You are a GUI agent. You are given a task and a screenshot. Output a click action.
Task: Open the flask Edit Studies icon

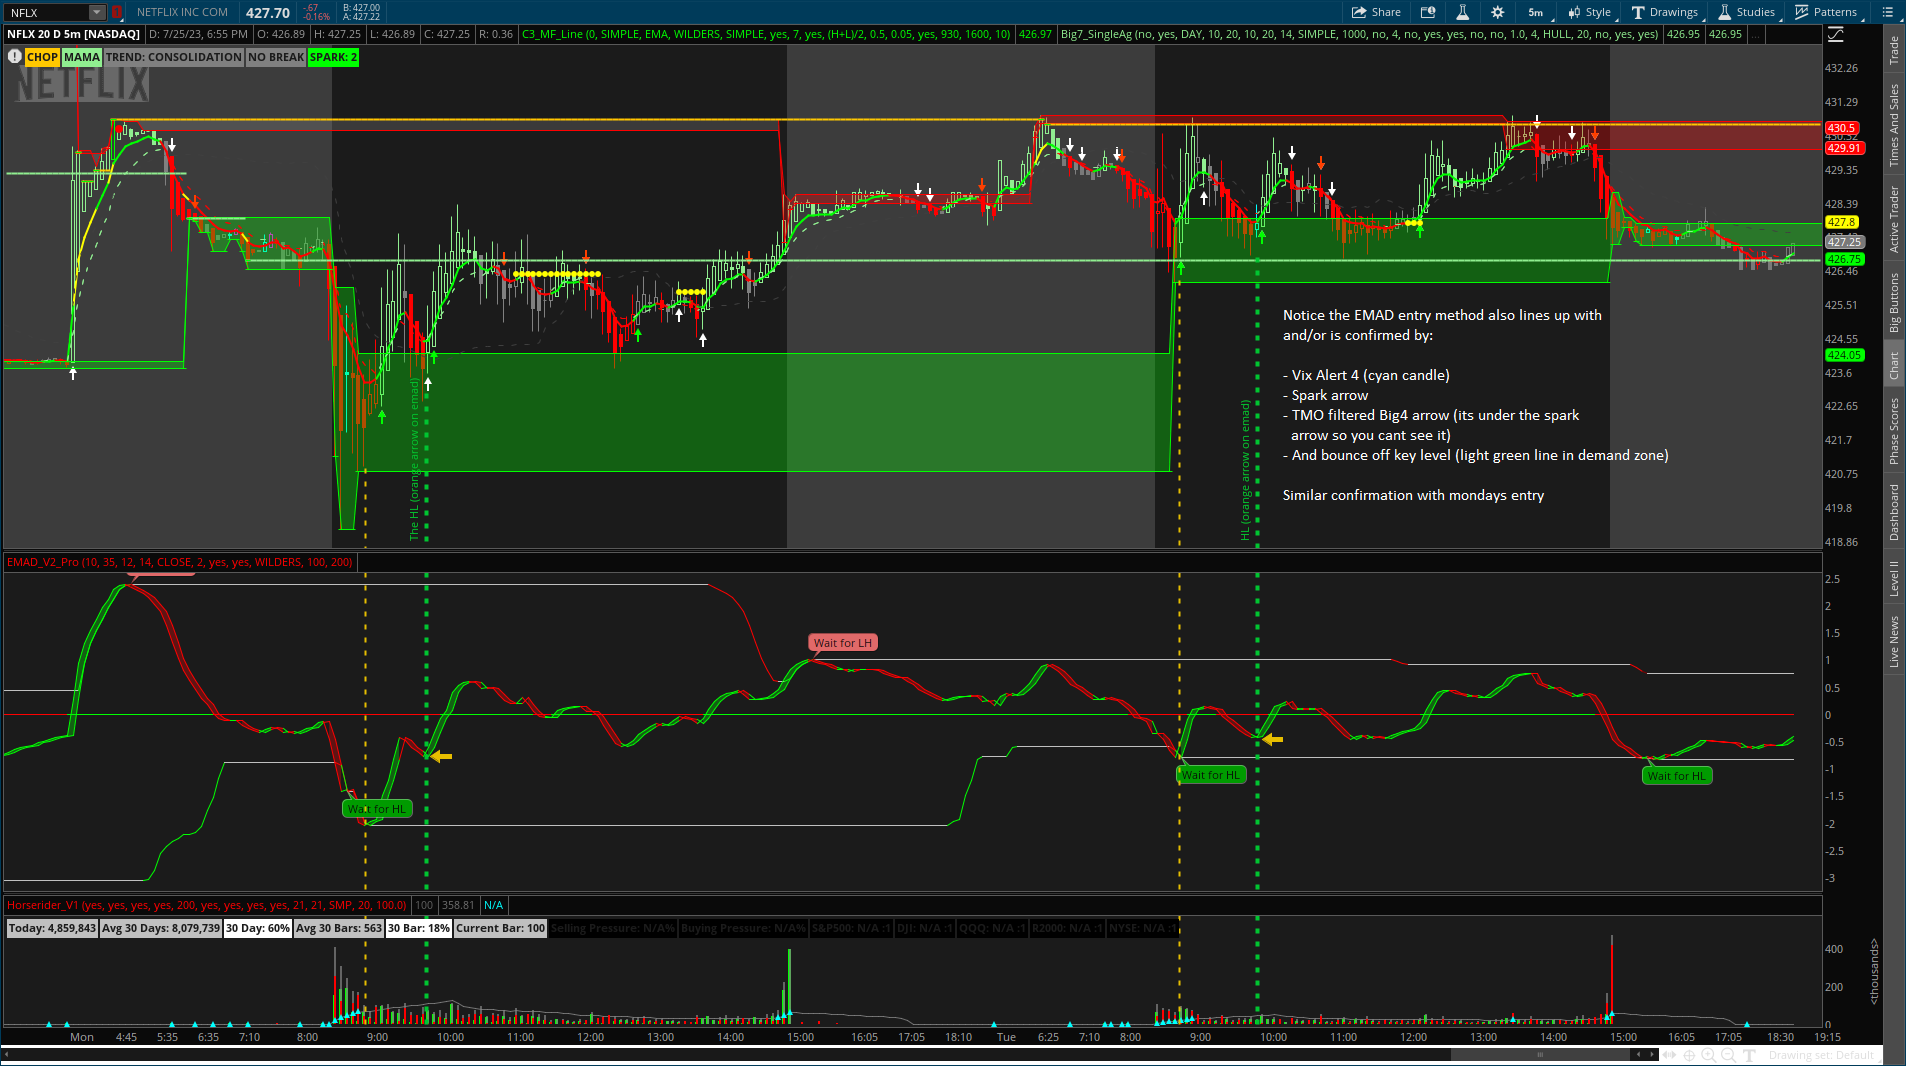(1462, 12)
